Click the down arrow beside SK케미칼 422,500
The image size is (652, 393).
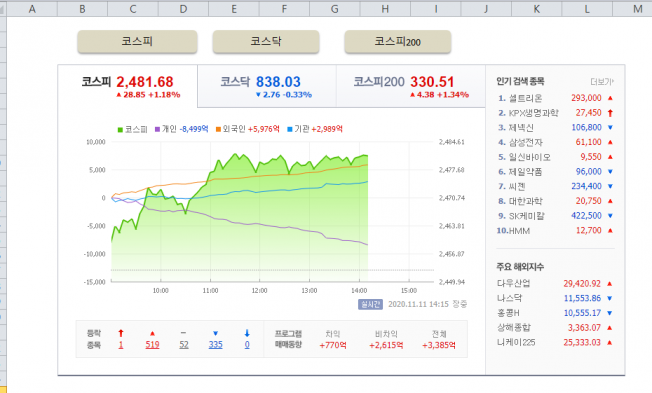(x=610, y=216)
